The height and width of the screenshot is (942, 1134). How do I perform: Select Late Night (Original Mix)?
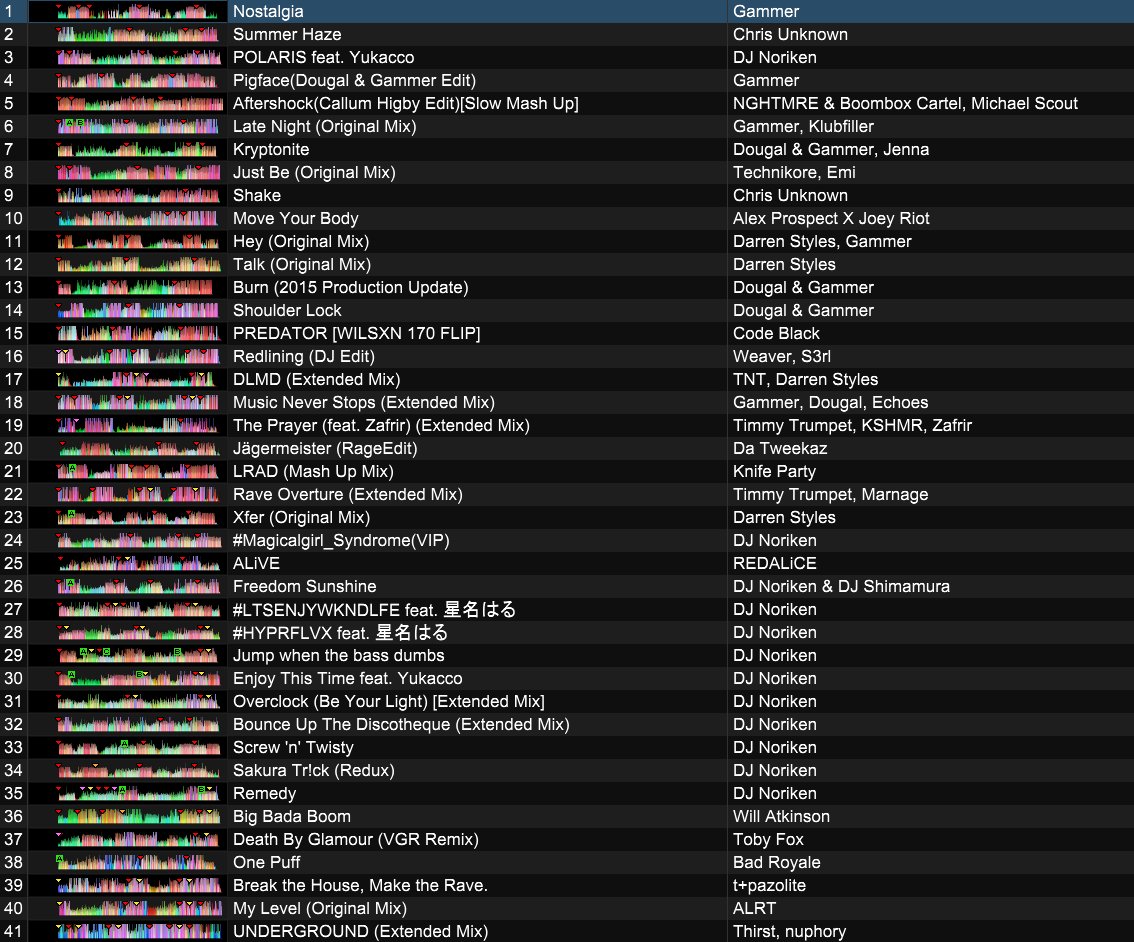pyautogui.click(x=325, y=127)
